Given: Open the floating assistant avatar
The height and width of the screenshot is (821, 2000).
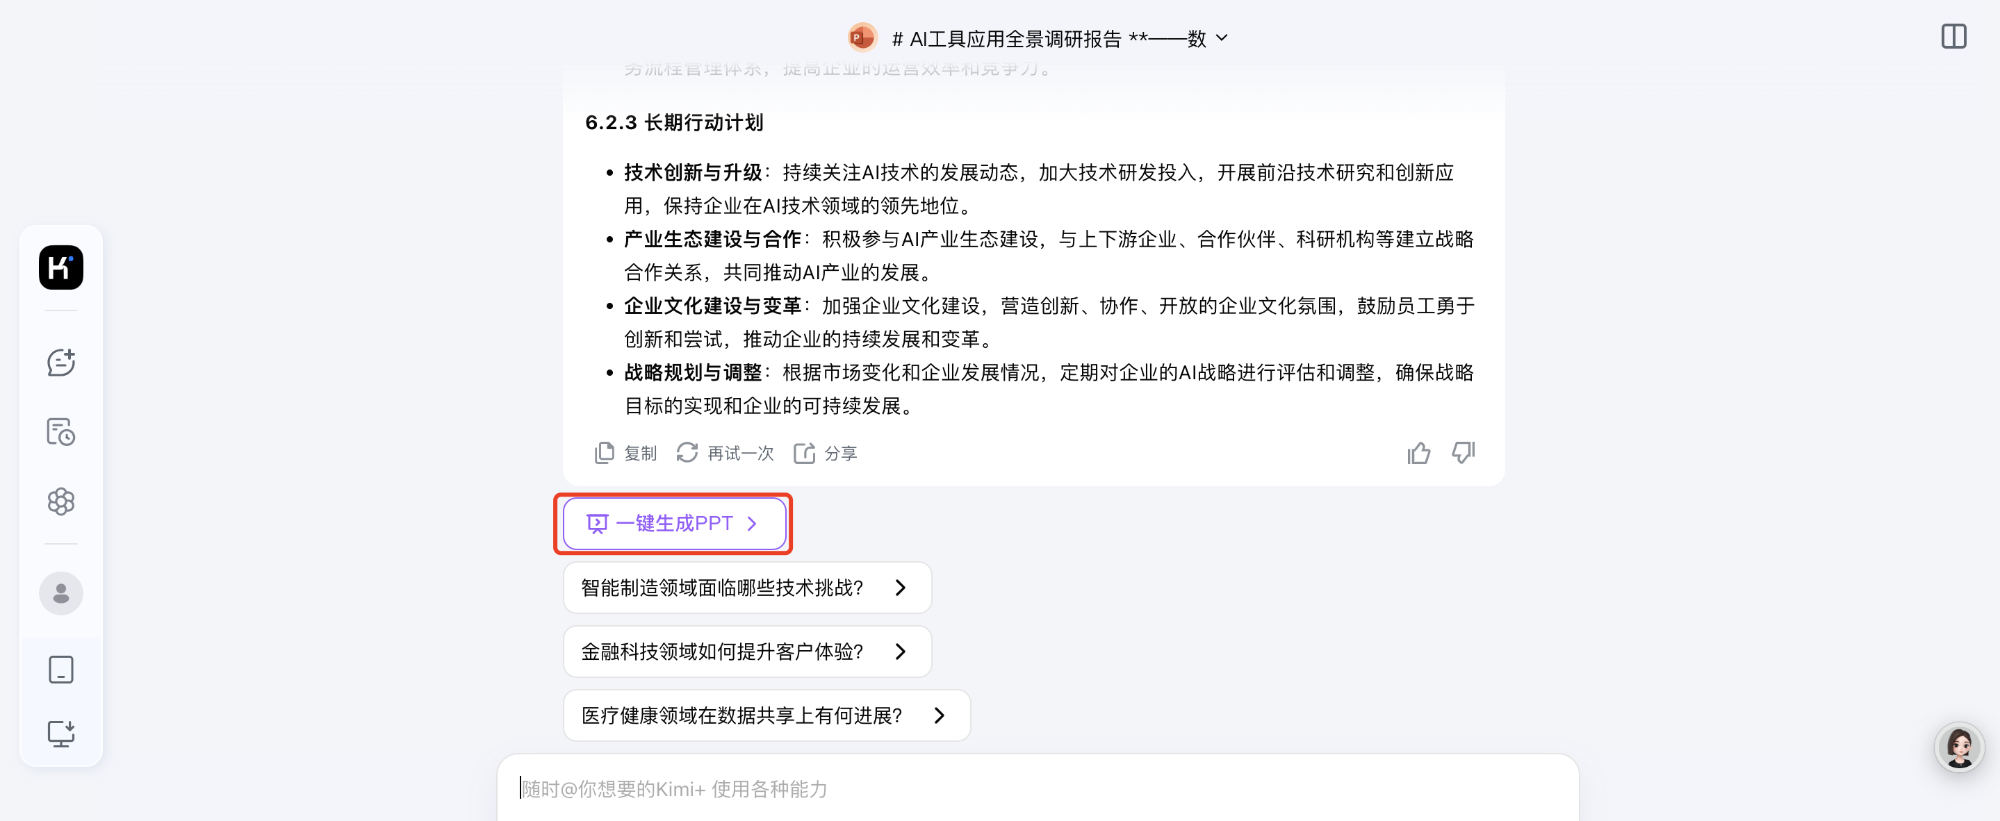Looking at the screenshot, I should click(x=1958, y=747).
